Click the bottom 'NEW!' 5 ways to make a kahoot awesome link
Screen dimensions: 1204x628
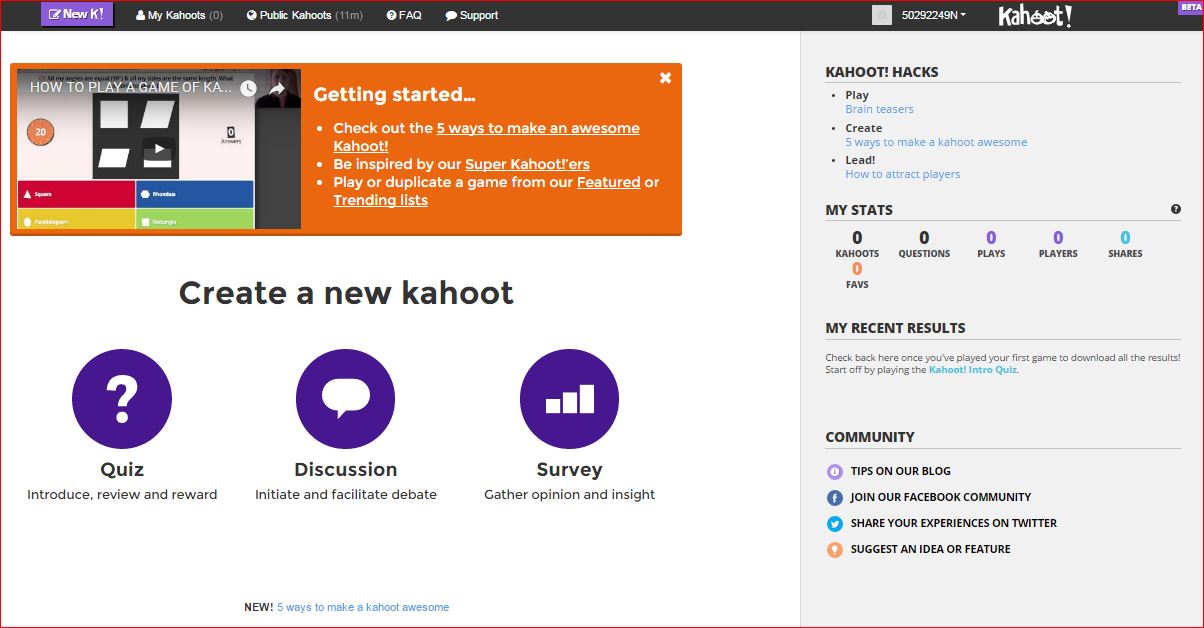point(363,607)
